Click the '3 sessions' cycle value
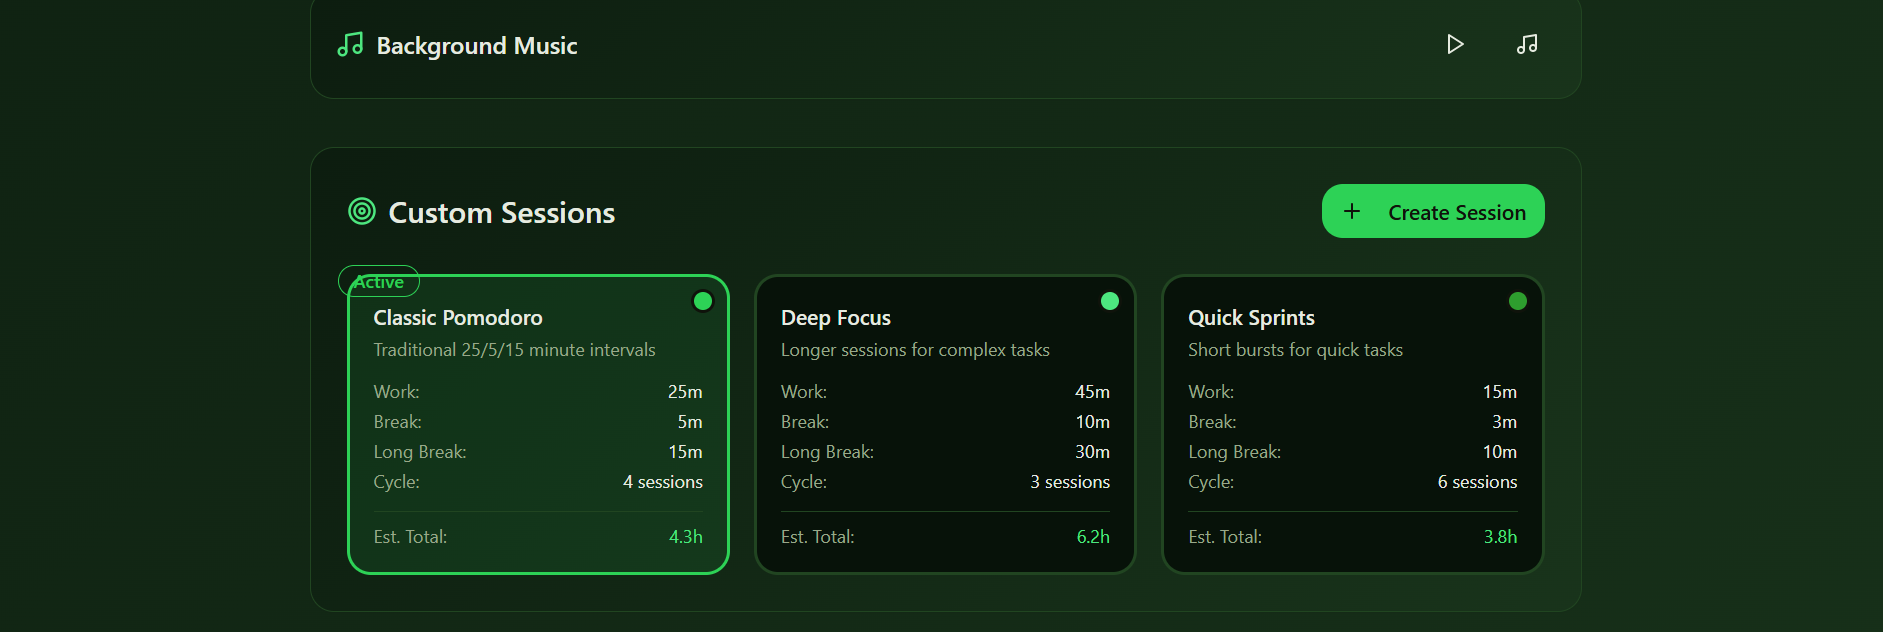The width and height of the screenshot is (1883, 632). 1070,482
